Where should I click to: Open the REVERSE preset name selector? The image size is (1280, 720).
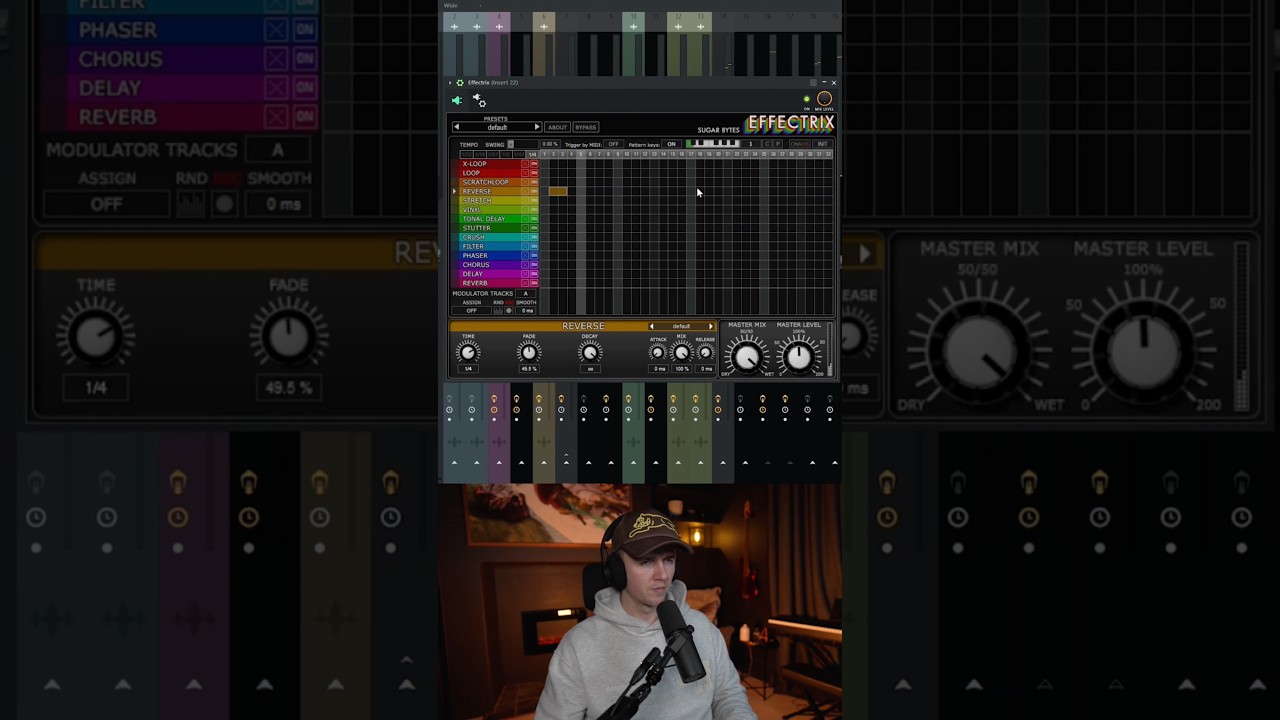[682, 326]
